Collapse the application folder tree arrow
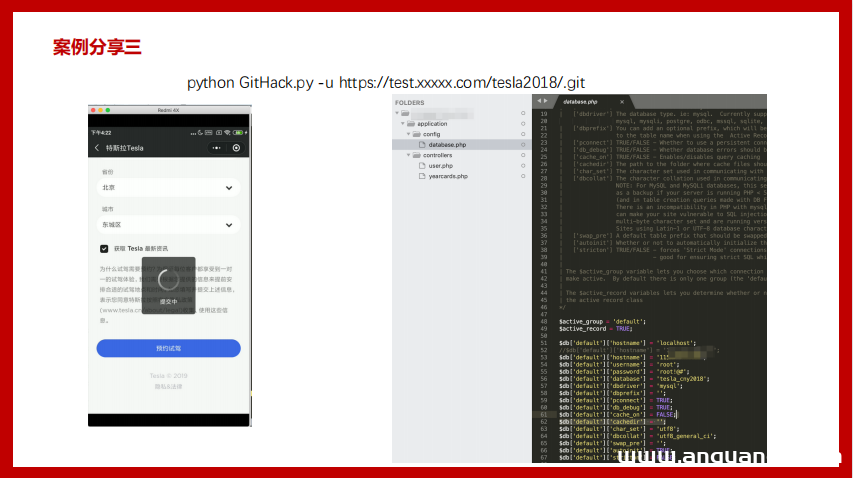This screenshot has height=478, width=853. point(402,124)
